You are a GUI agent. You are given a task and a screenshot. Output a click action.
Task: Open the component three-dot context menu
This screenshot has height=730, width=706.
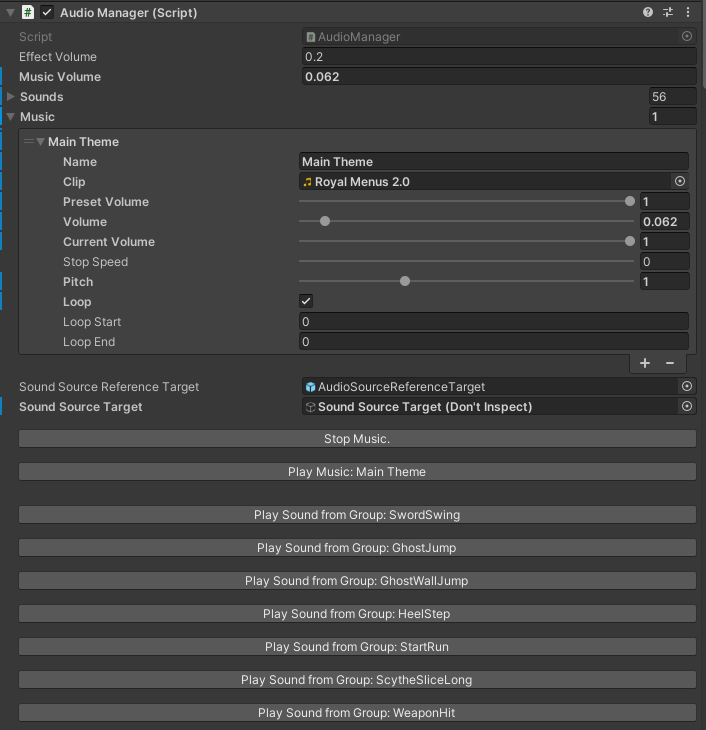688,12
